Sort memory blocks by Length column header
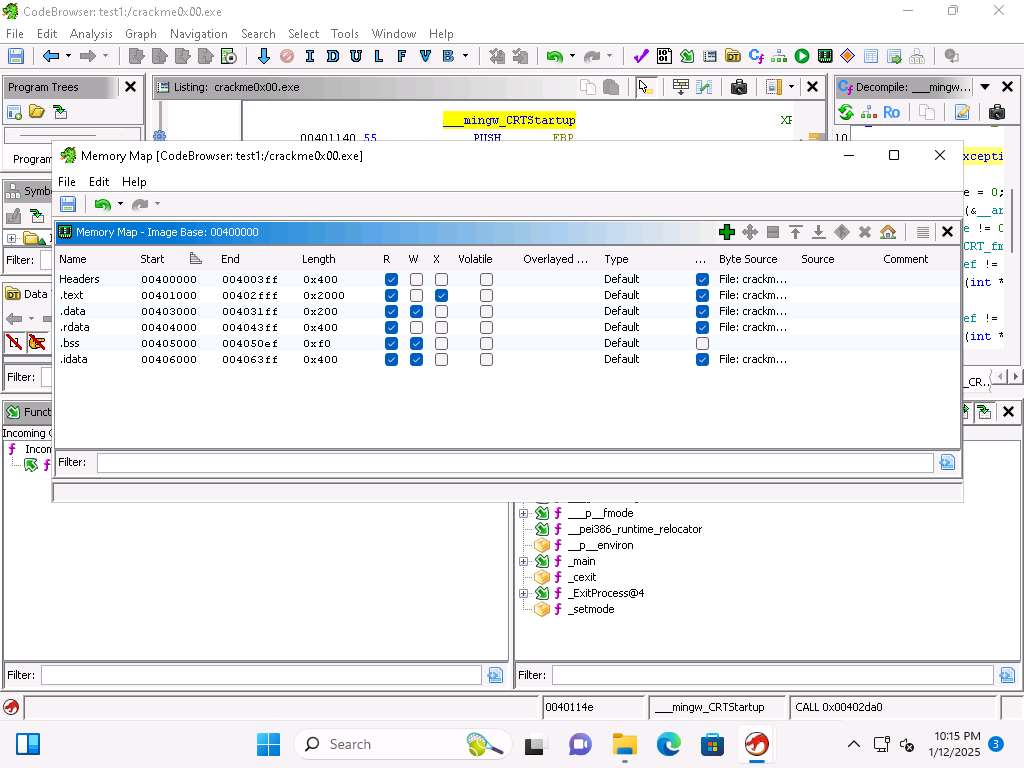The height and width of the screenshot is (768, 1024). tap(319, 259)
